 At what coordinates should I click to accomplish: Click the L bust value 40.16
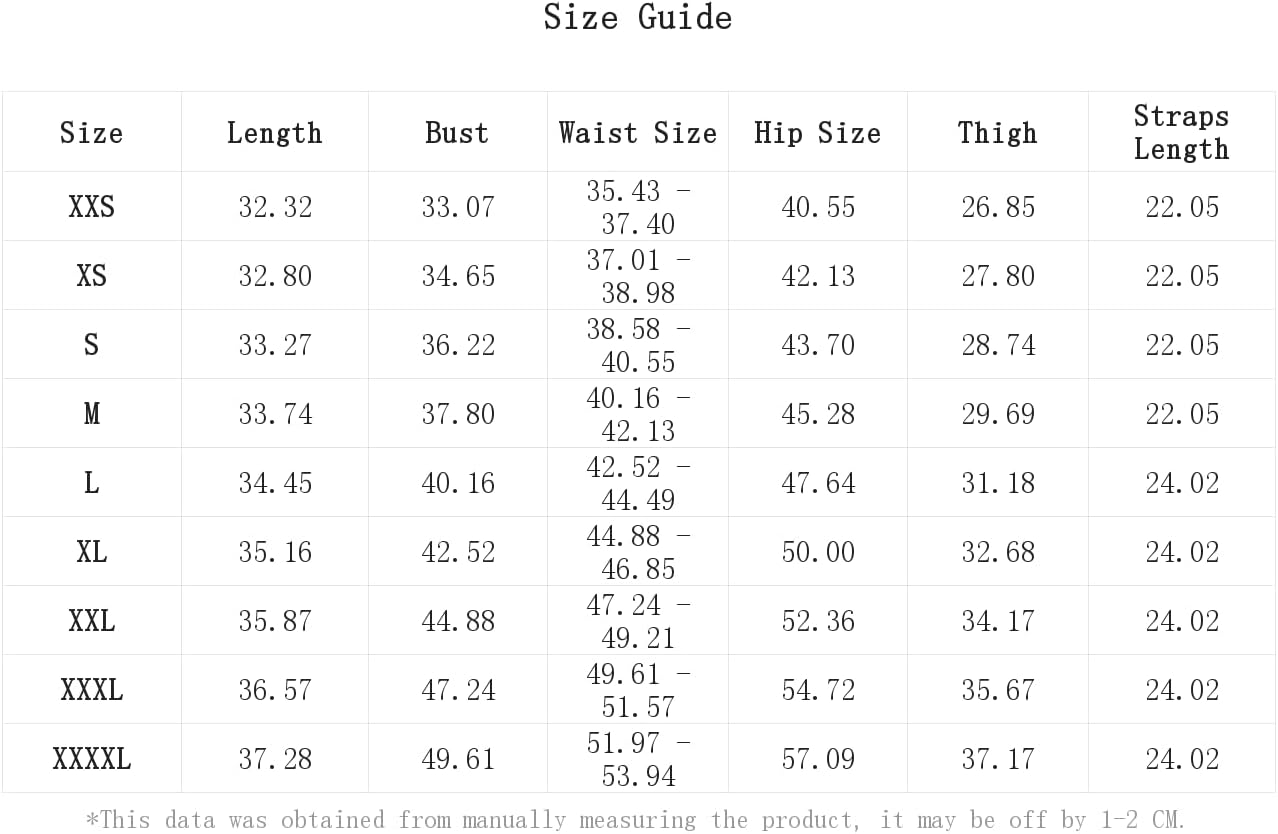tap(457, 483)
